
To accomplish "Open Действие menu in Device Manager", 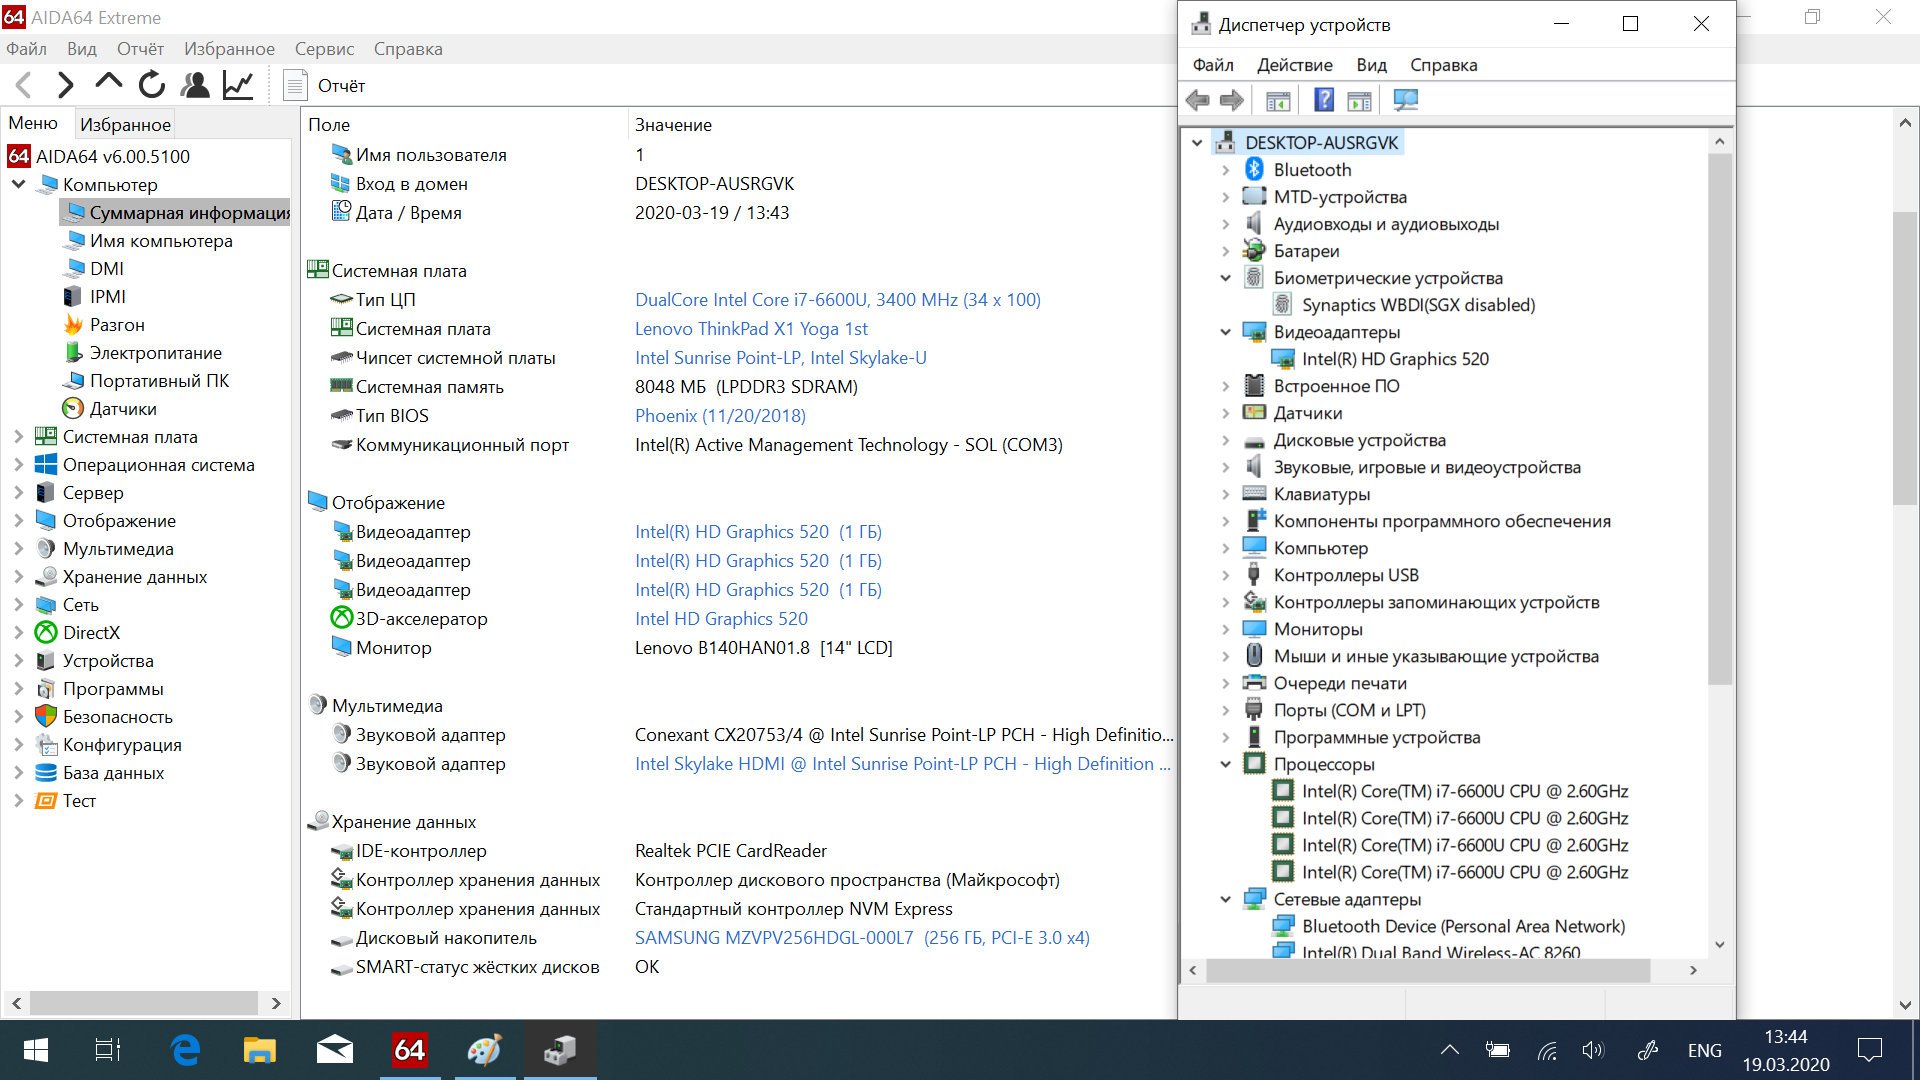I will click(1294, 65).
